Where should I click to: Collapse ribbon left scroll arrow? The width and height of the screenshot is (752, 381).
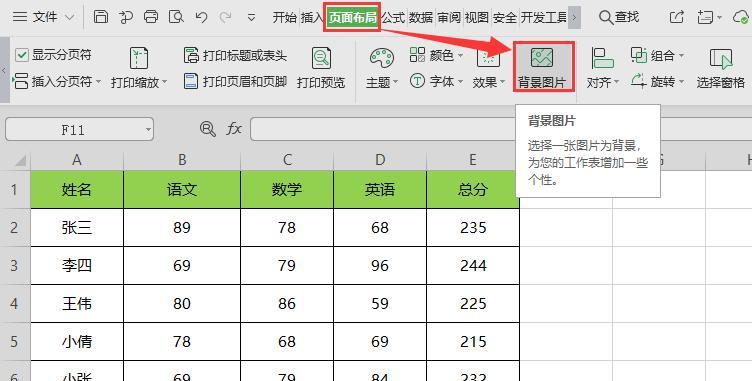pyautogui.click(x=4, y=70)
